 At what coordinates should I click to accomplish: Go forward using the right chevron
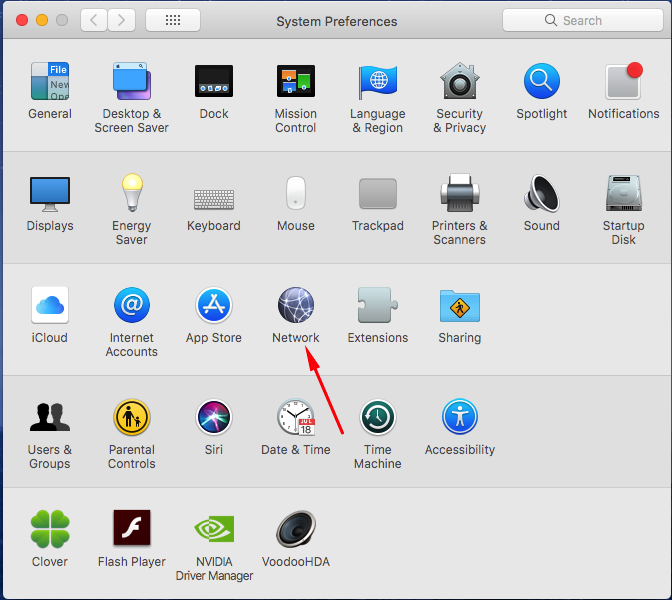point(121,20)
